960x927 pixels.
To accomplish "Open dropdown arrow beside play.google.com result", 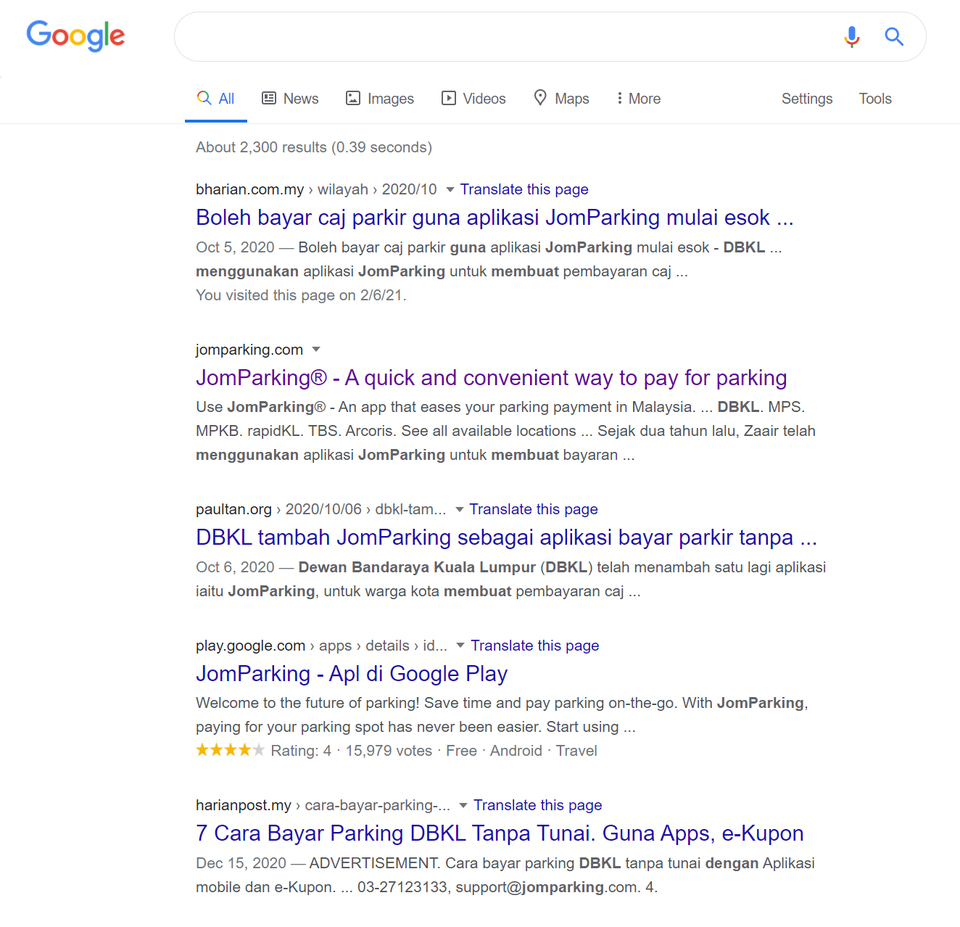I will [x=461, y=646].
